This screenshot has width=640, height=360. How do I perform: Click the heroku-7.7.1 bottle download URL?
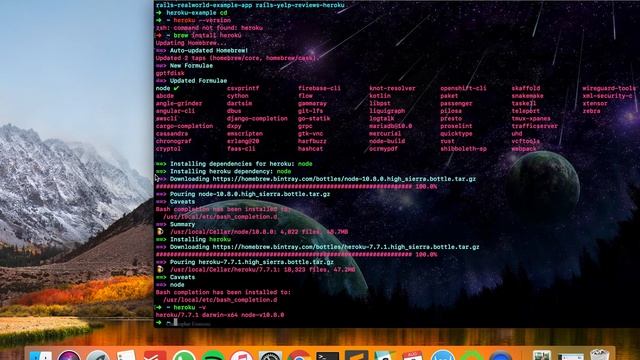tap(346, 247)
